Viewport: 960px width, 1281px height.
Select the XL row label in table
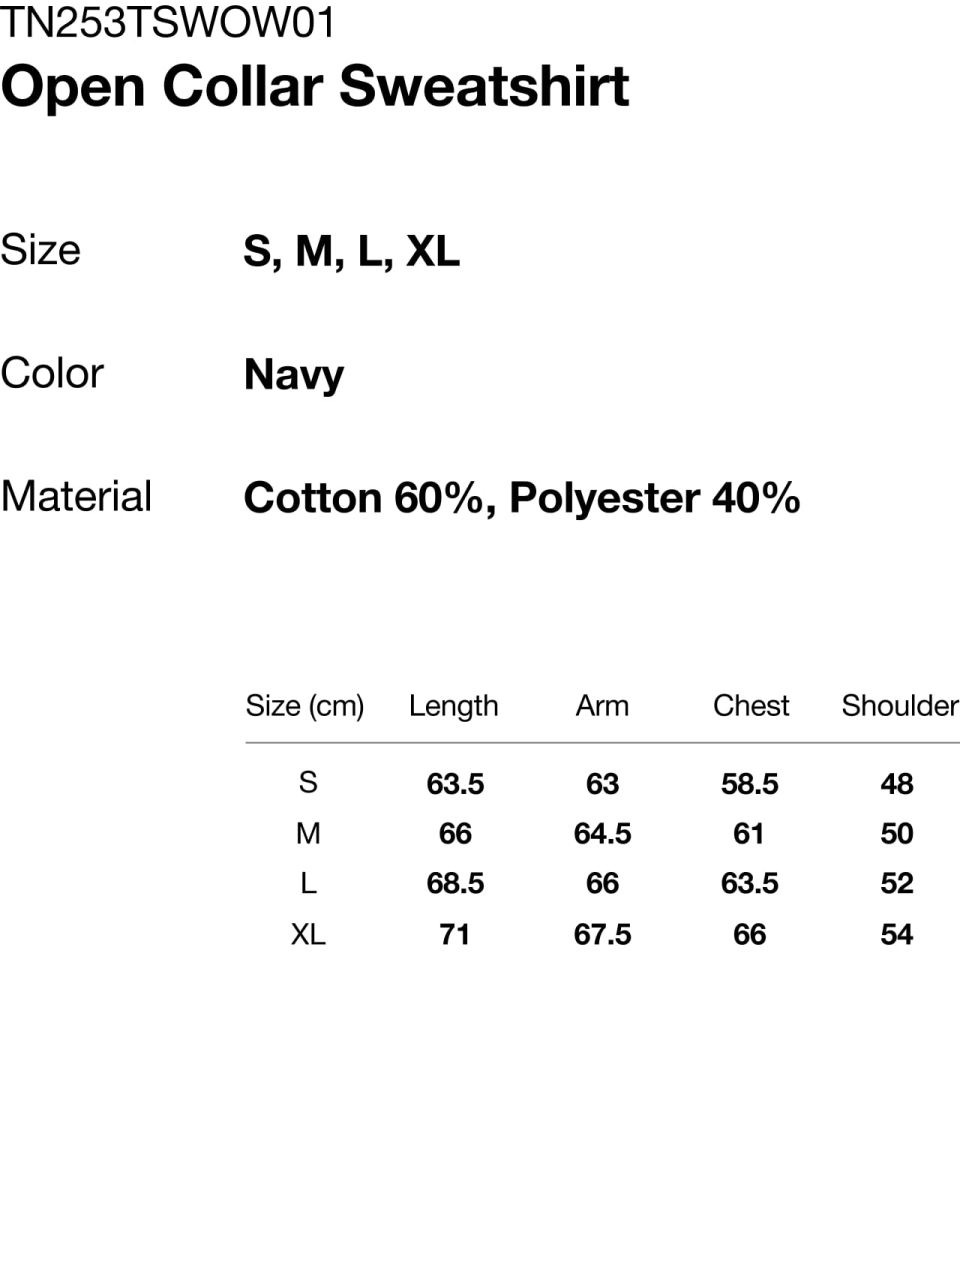tap(308, 934)
